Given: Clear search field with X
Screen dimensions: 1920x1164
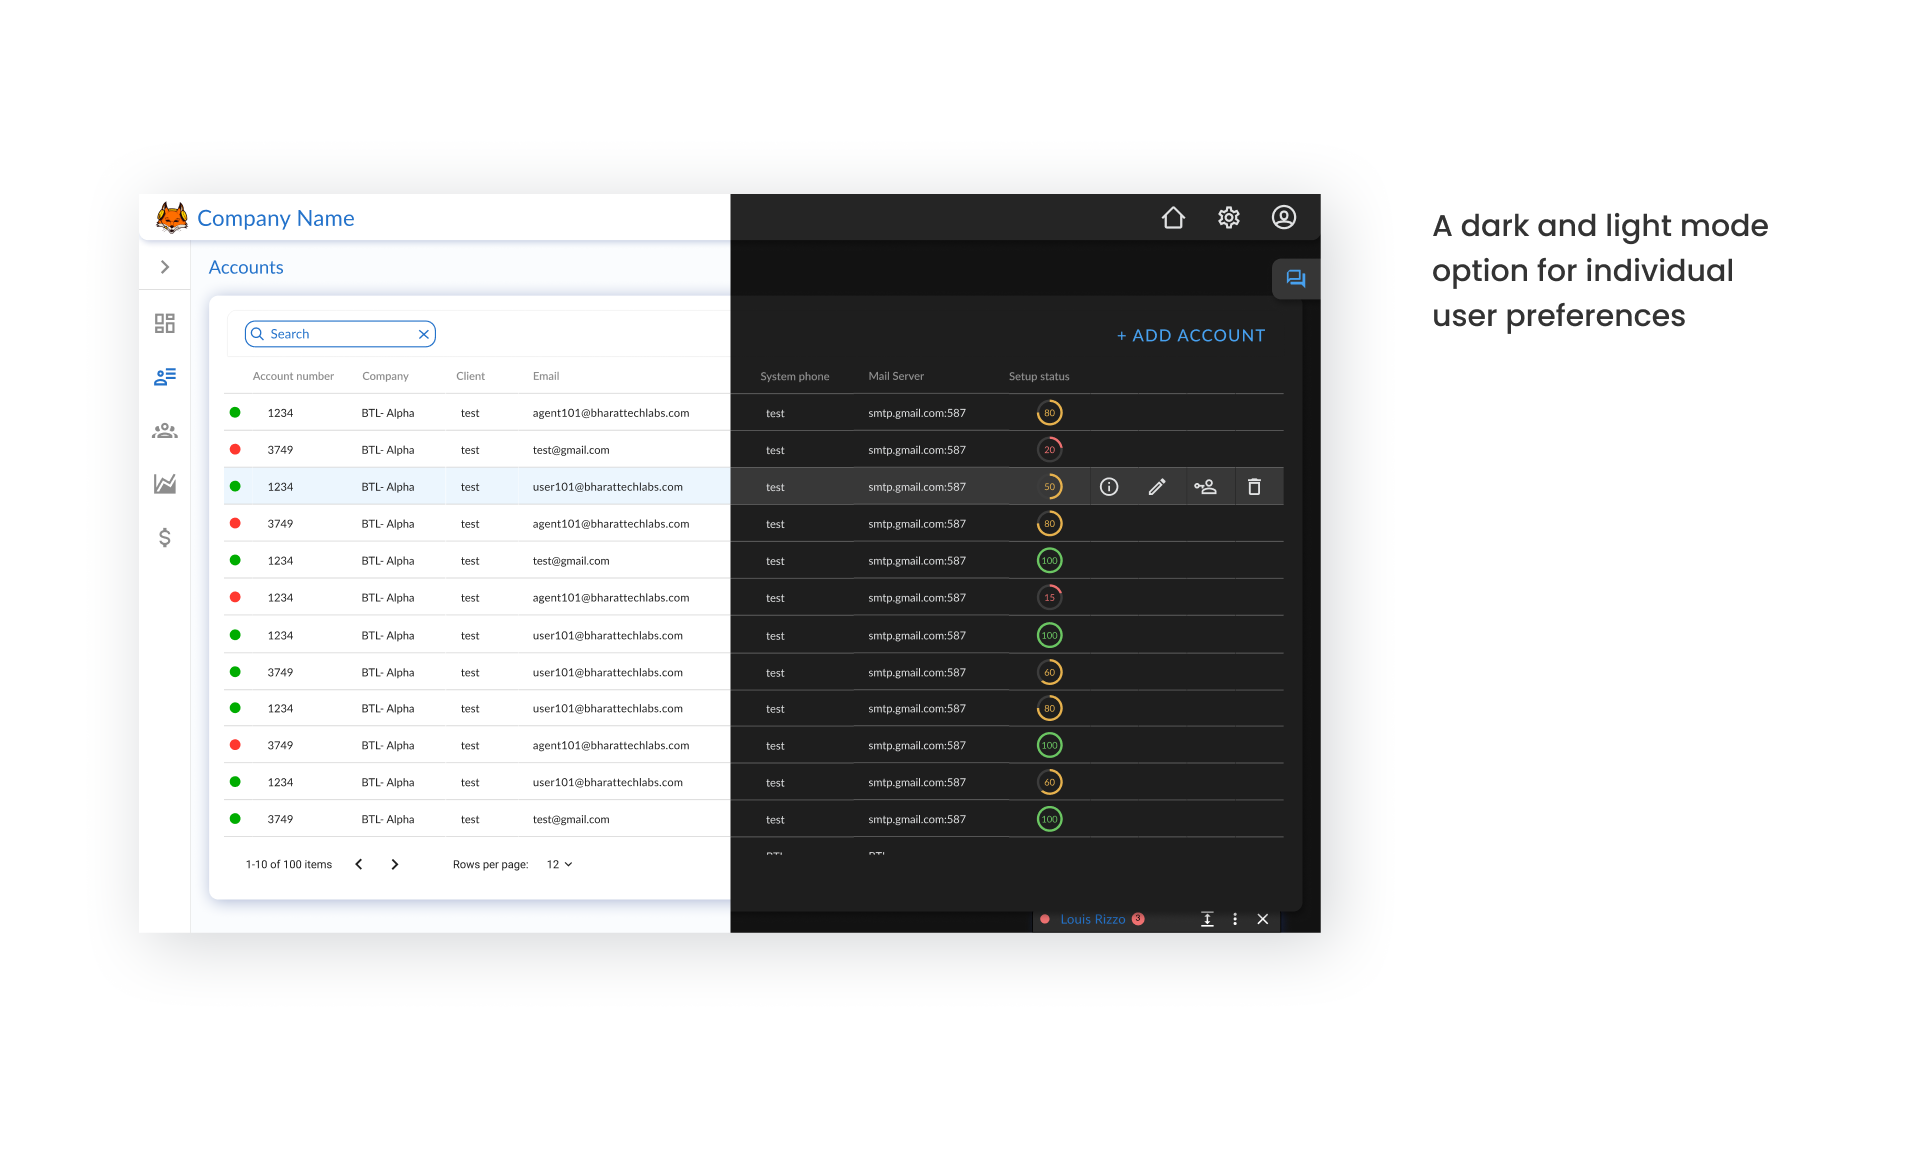Looking at the screenshot, I should coord(424,335).
